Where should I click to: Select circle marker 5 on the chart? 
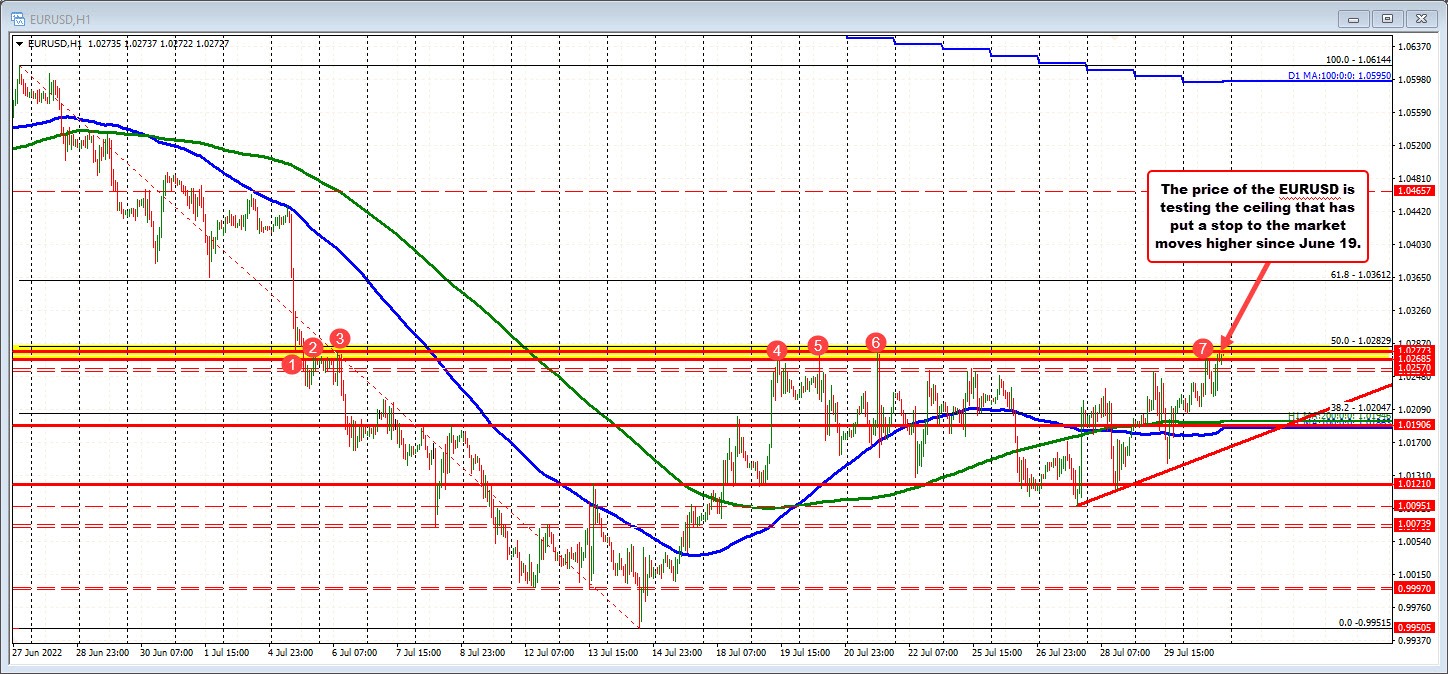[x=818, y=346]
